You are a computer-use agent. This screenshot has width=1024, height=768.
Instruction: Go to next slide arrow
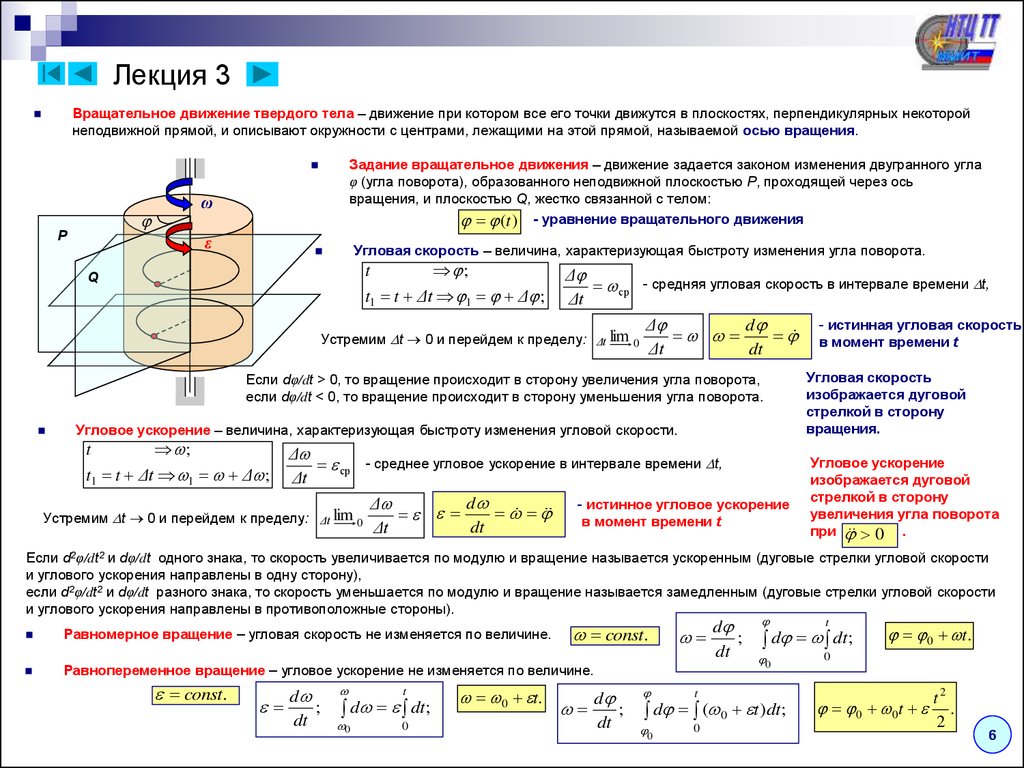tap(262, 74)
